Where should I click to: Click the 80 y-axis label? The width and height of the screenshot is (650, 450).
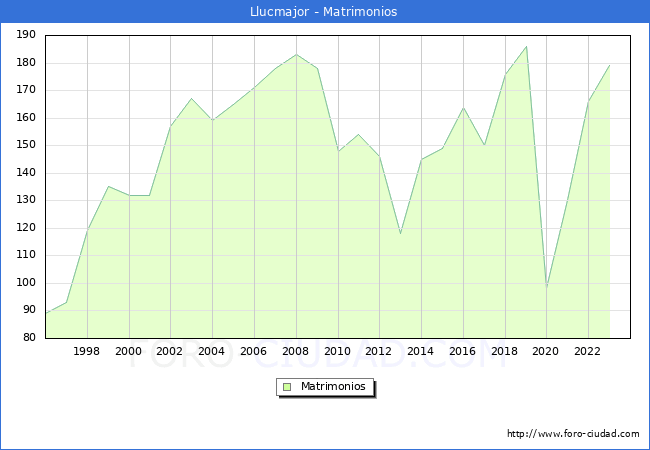[29, 337]
